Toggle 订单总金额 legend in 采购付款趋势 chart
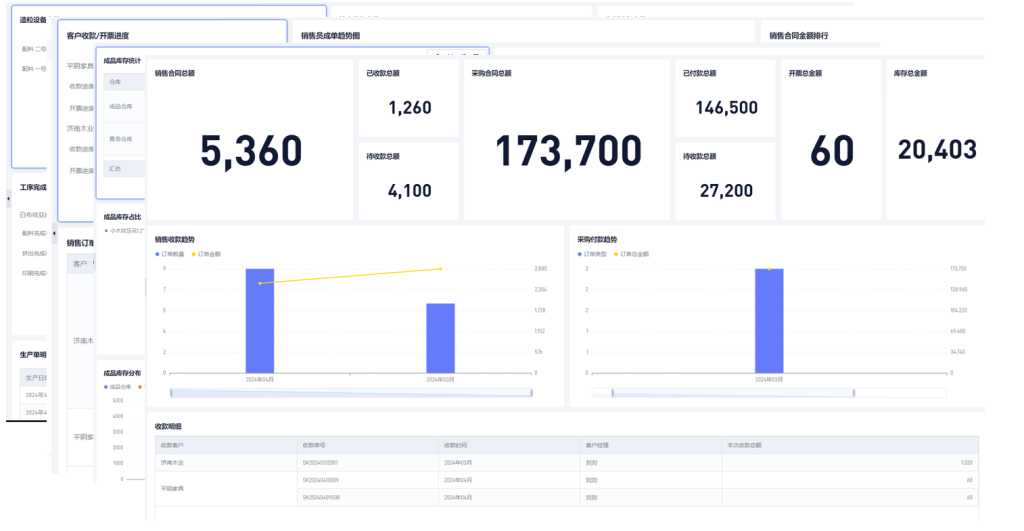 pyautogui.click(x=634, y=254)
